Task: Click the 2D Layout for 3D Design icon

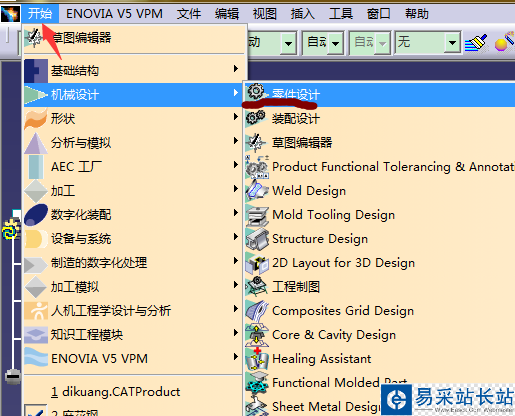Action: tap(257, 264)
